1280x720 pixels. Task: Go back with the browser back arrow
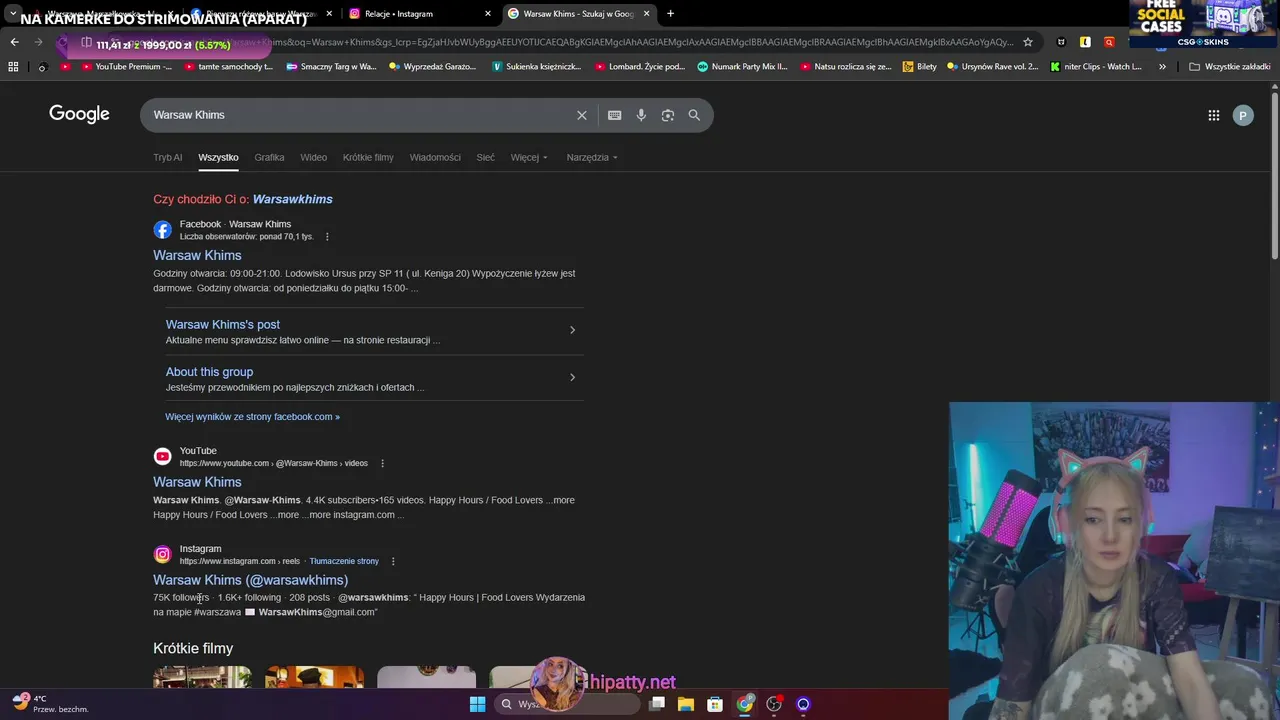coord(14,42)
